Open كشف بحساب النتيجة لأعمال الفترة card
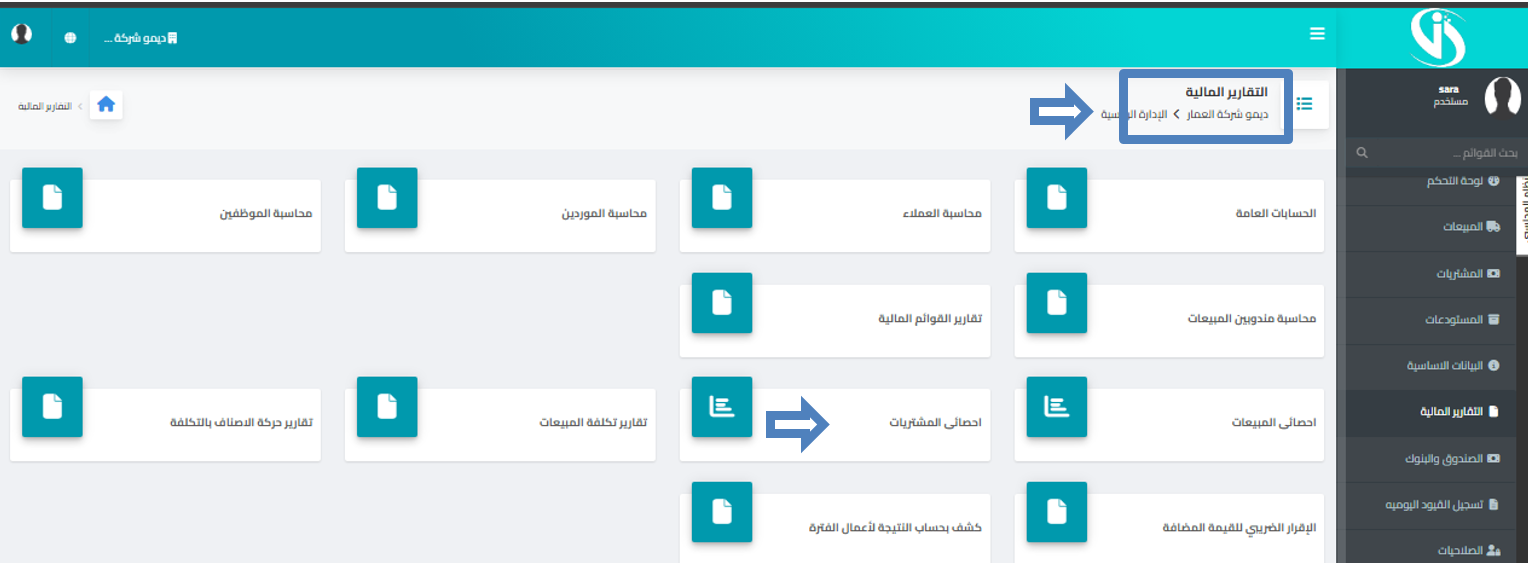This screenshot has height=563, width=1528. click(x=835, y=528)
